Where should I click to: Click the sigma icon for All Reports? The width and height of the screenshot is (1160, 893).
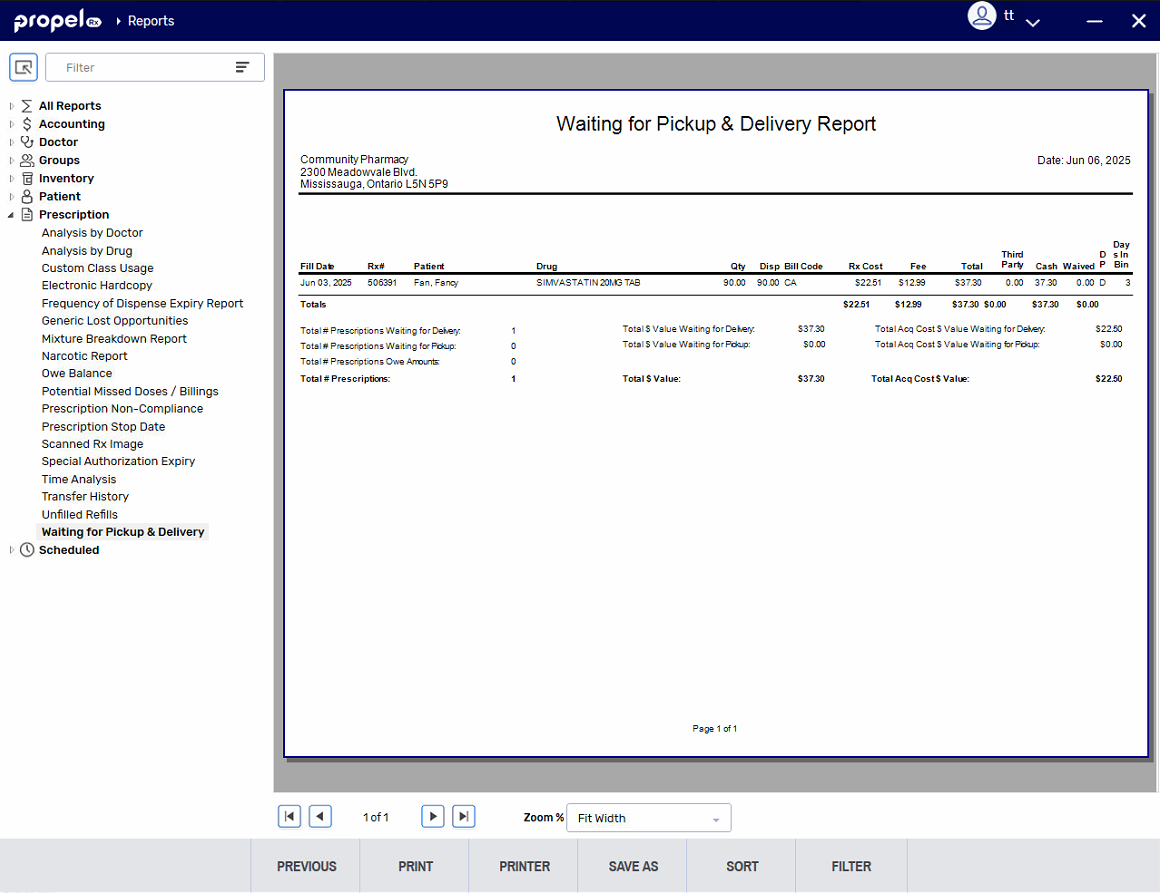[x=27, y=106]
